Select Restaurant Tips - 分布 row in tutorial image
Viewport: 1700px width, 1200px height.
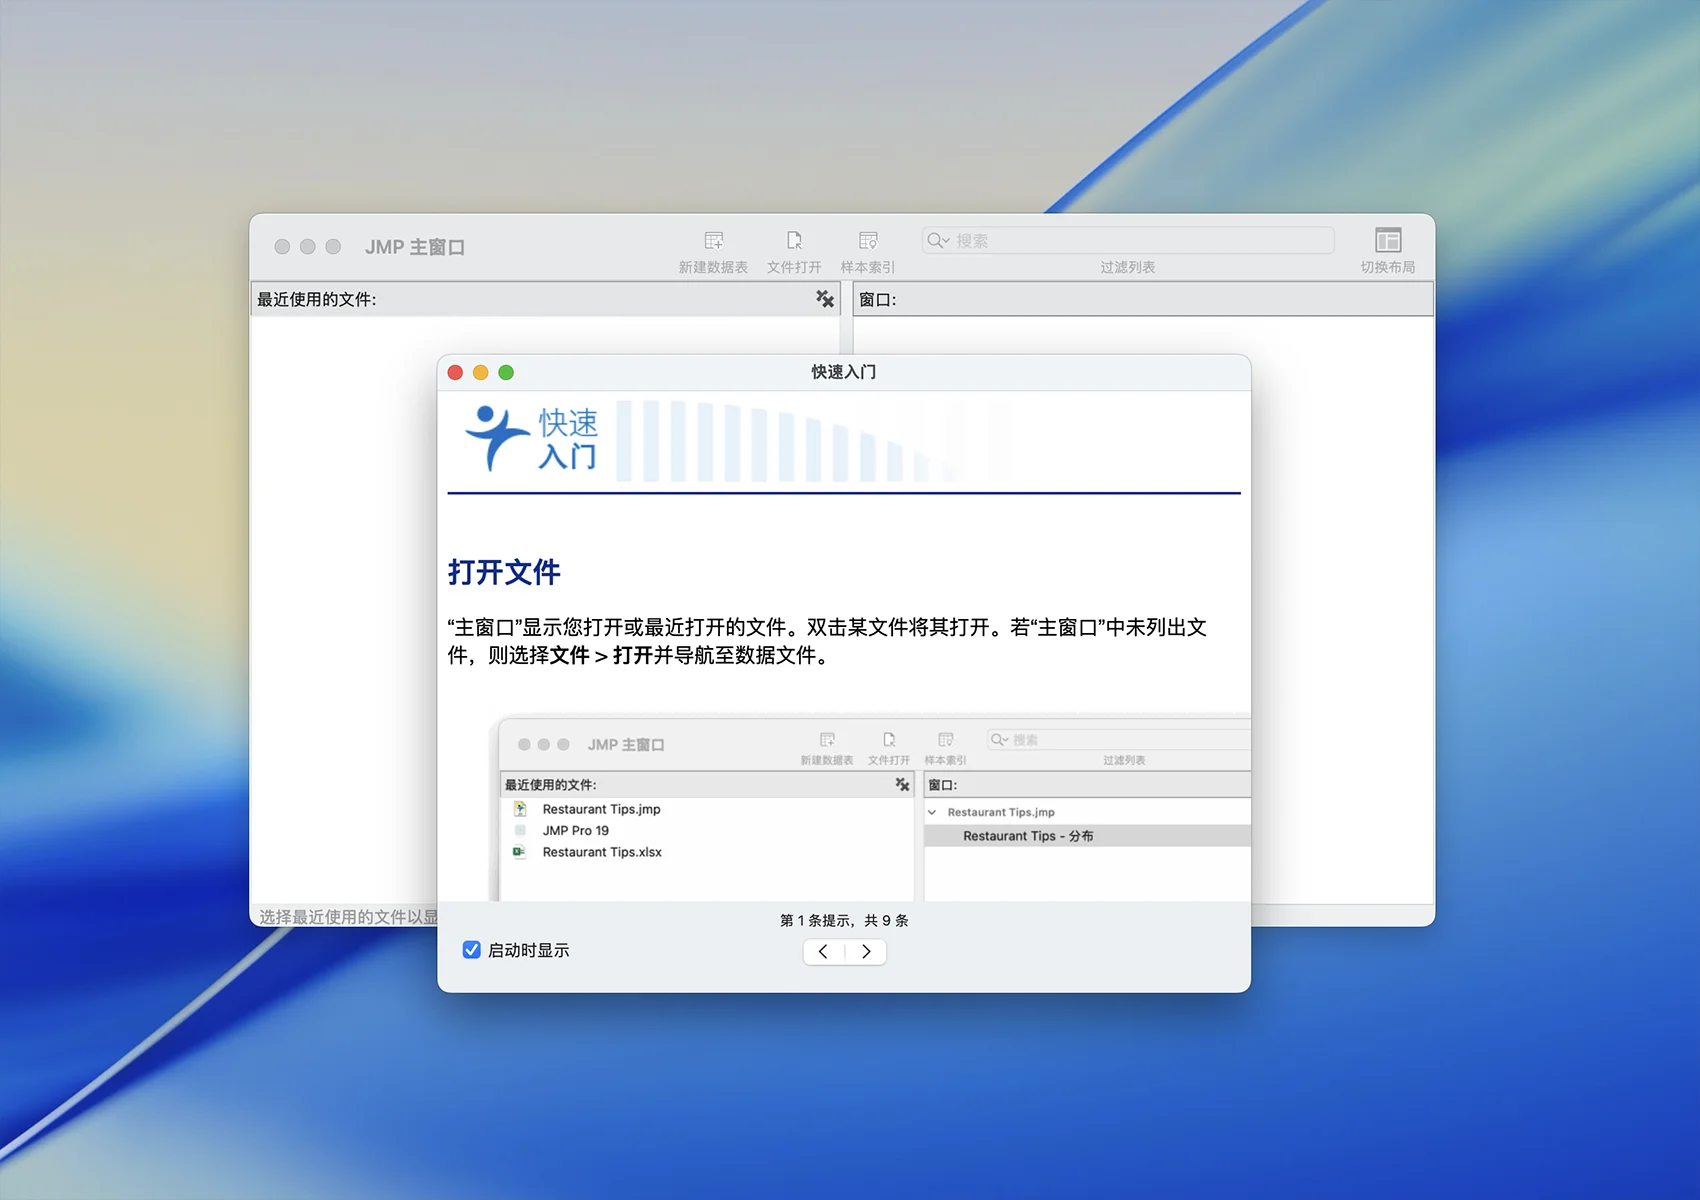coord(1028,836)
